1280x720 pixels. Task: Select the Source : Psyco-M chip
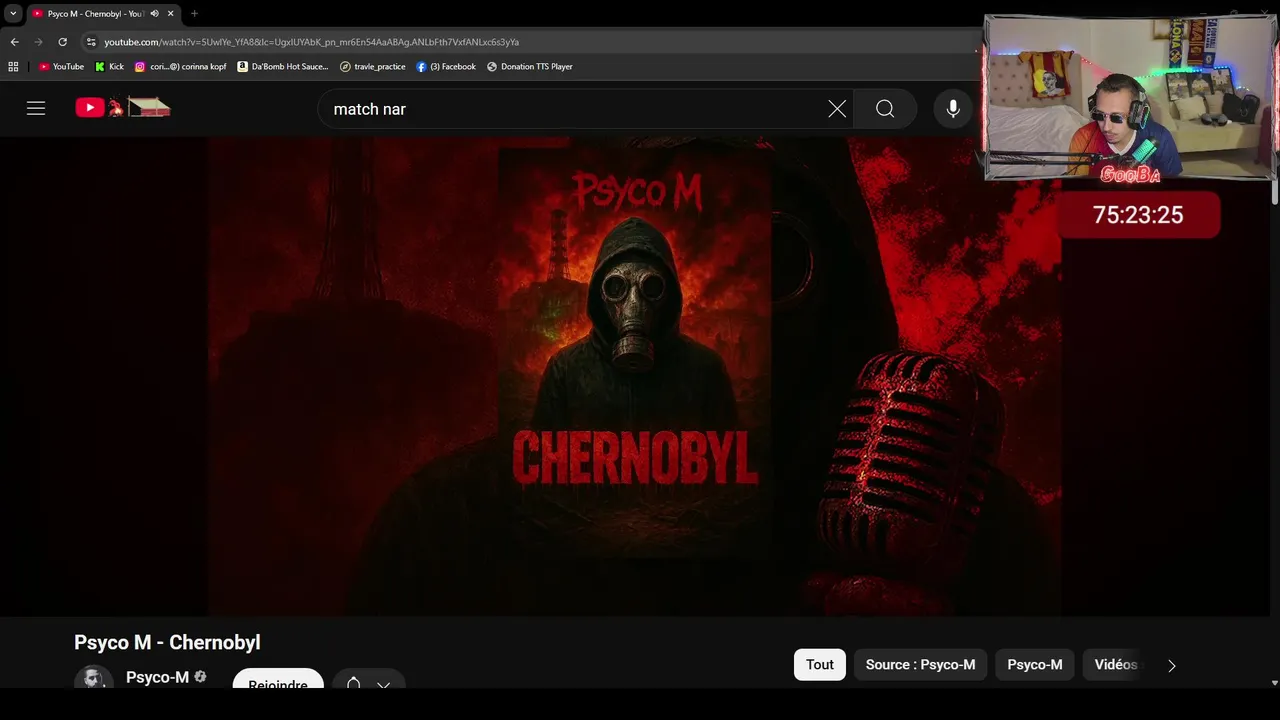click(920, 665)
